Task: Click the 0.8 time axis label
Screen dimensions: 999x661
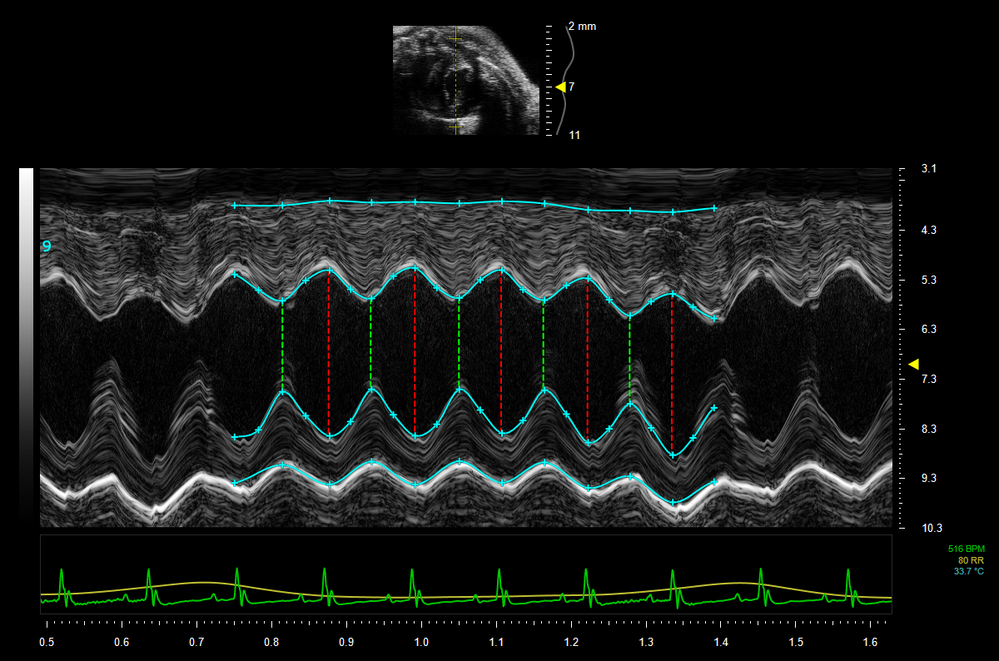Action: [271, 642]
